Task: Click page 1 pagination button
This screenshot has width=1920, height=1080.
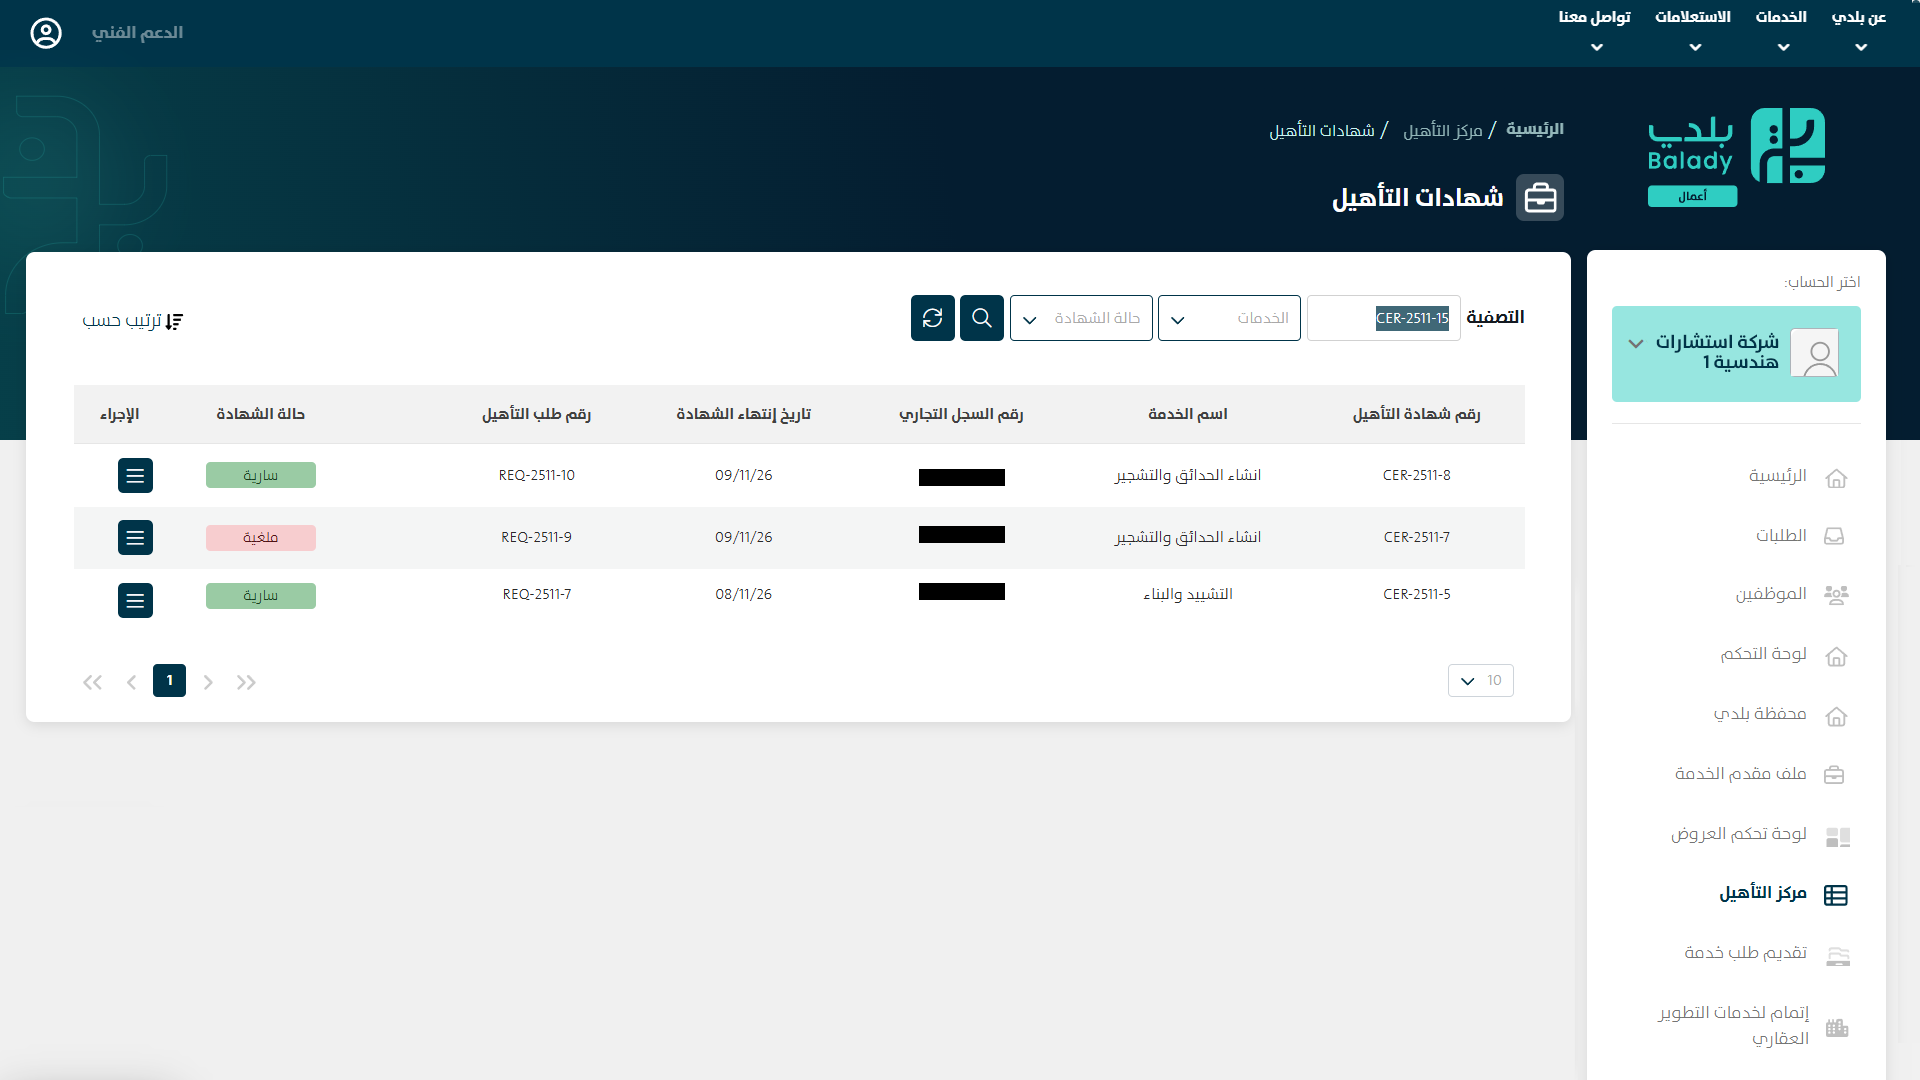Action: (169, 681)
